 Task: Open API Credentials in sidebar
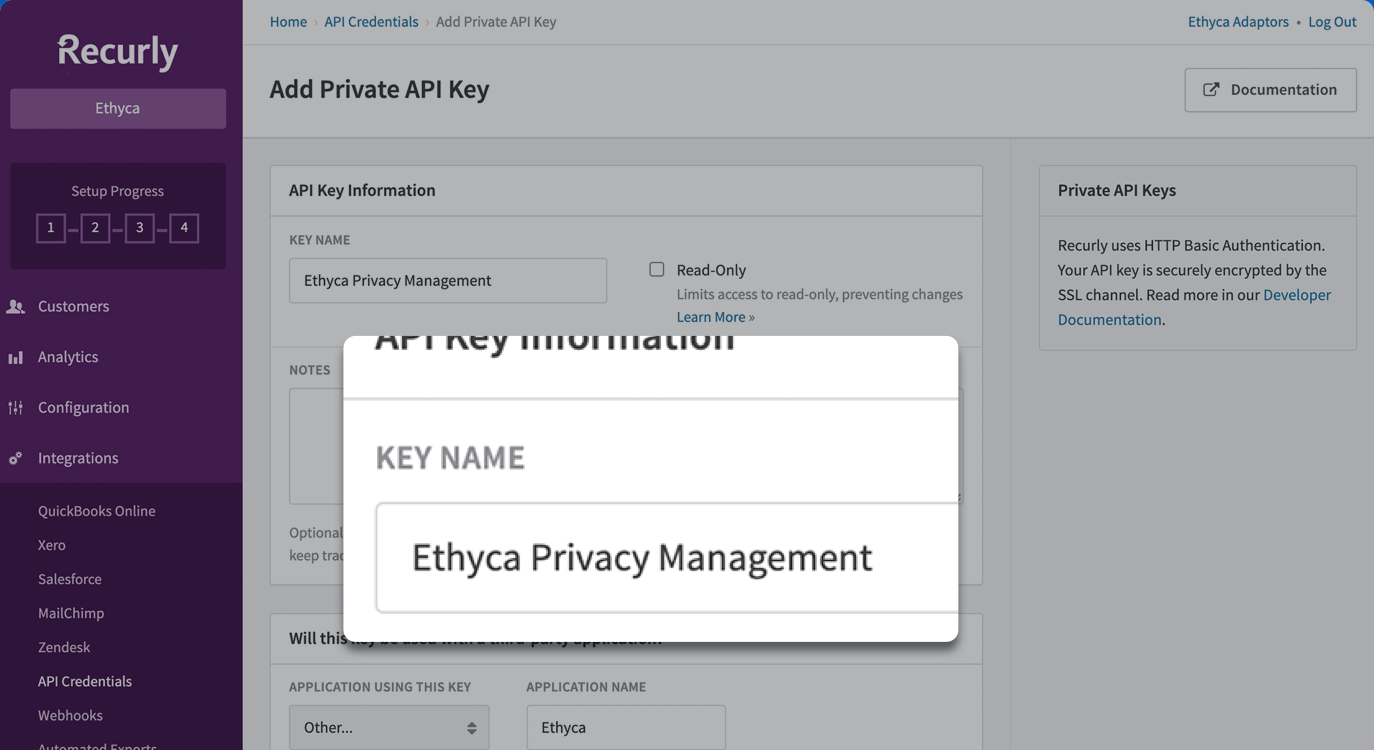[x=85, y=681]
